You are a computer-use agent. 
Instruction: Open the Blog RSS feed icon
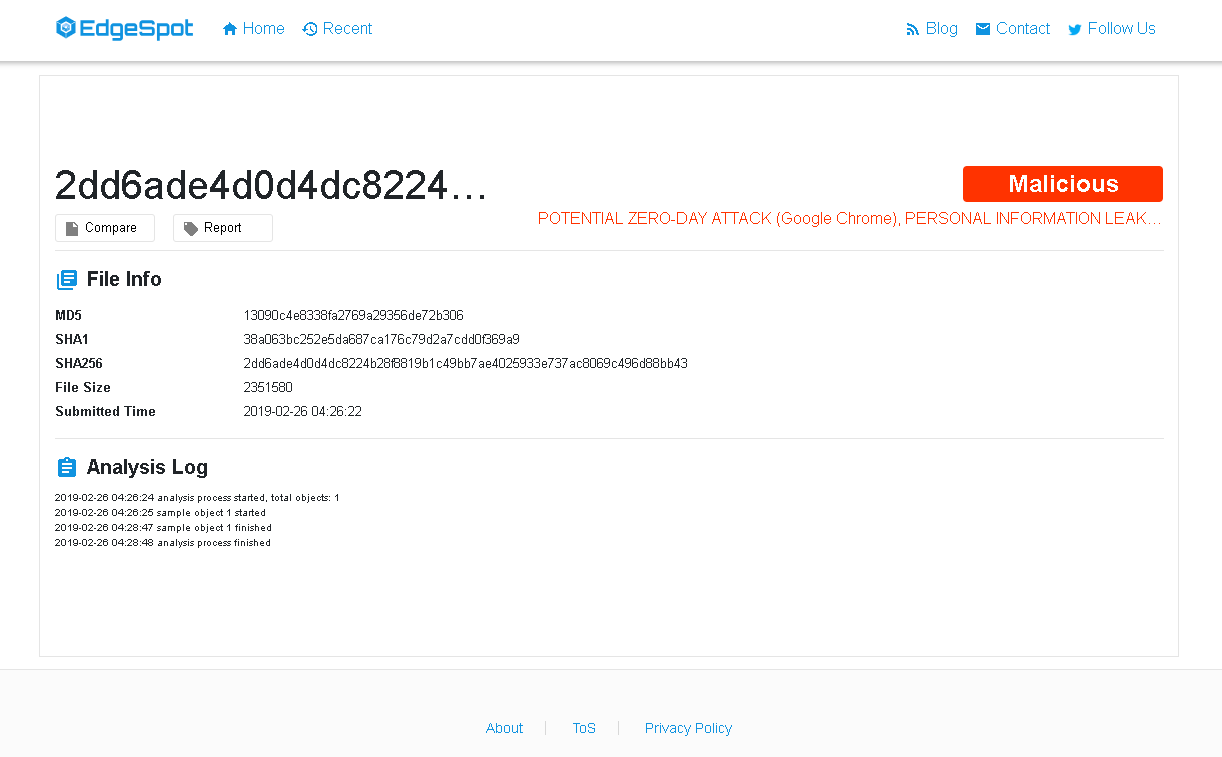point(911,28)
